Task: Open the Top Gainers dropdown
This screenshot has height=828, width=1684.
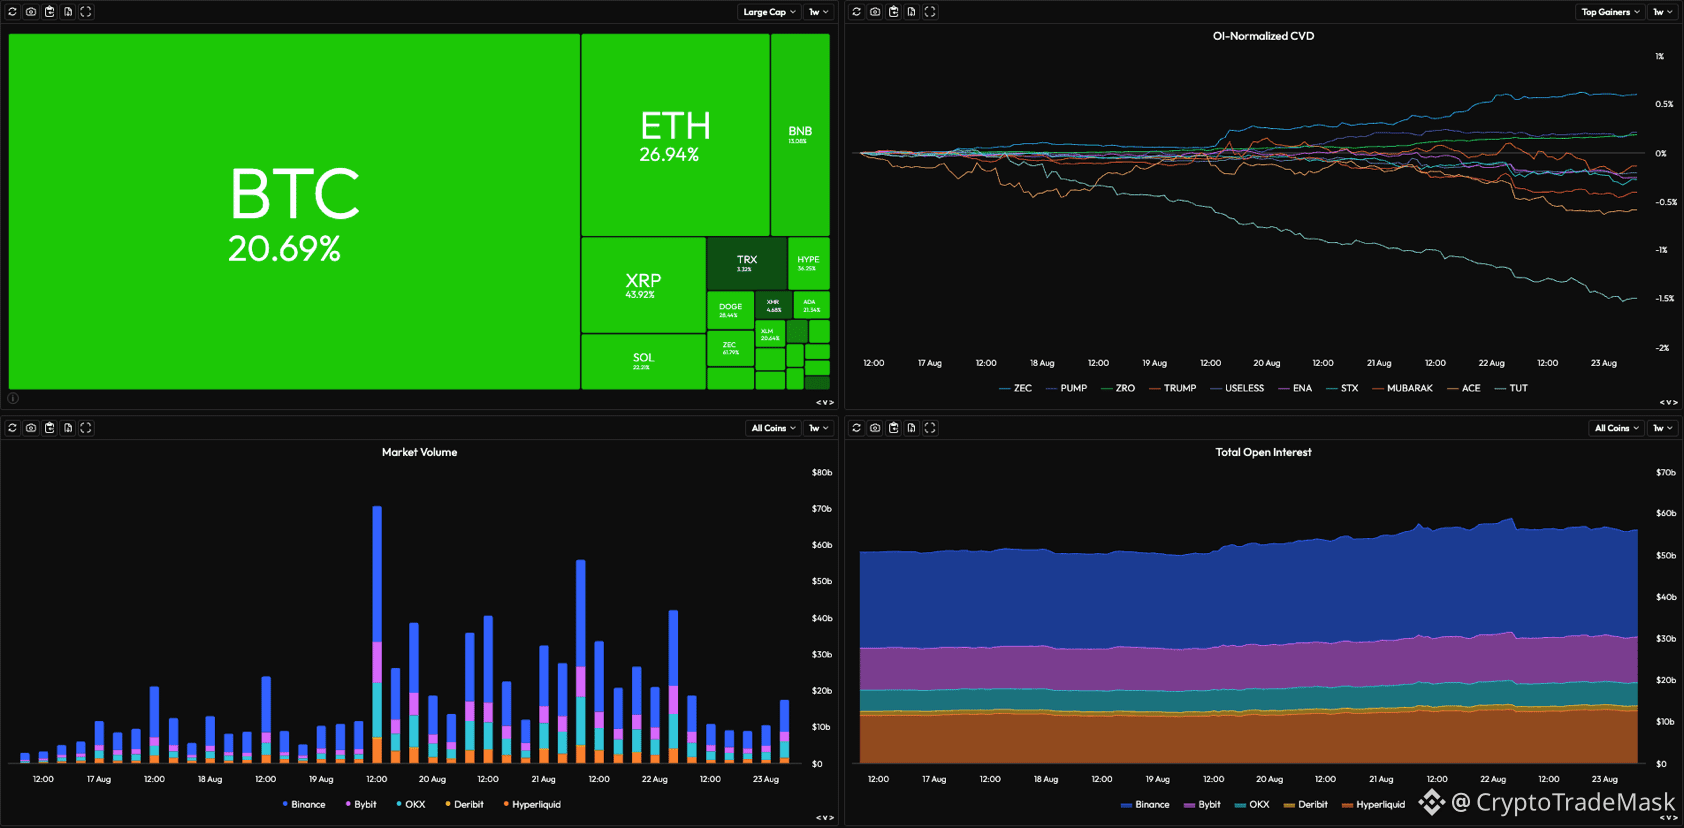Action: (1610, 12)
